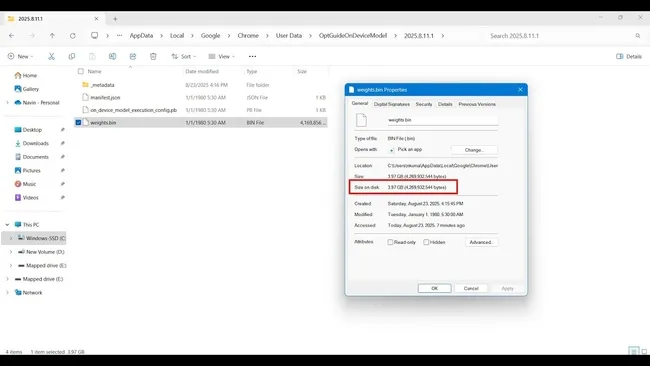Screen dimensions: 650x366
Task: Check the Read-only attribute
Action: pos(390,242)
